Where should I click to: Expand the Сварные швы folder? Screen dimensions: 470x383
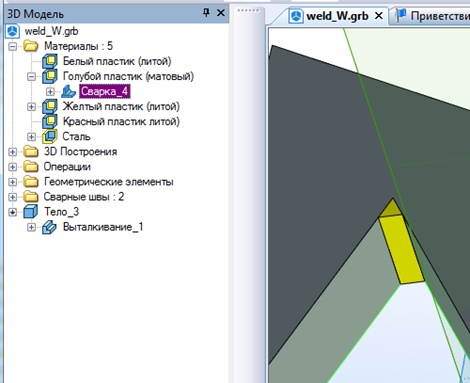click(x=12, y=197)
